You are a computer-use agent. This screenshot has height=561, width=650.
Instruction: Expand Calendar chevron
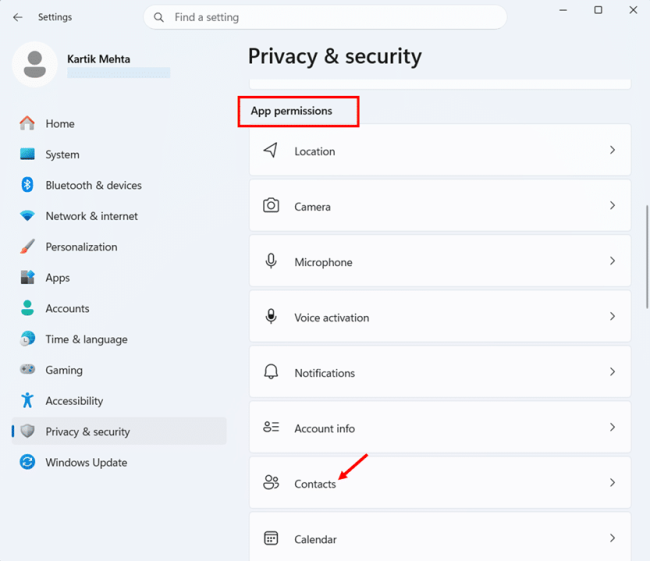(612, 538)
